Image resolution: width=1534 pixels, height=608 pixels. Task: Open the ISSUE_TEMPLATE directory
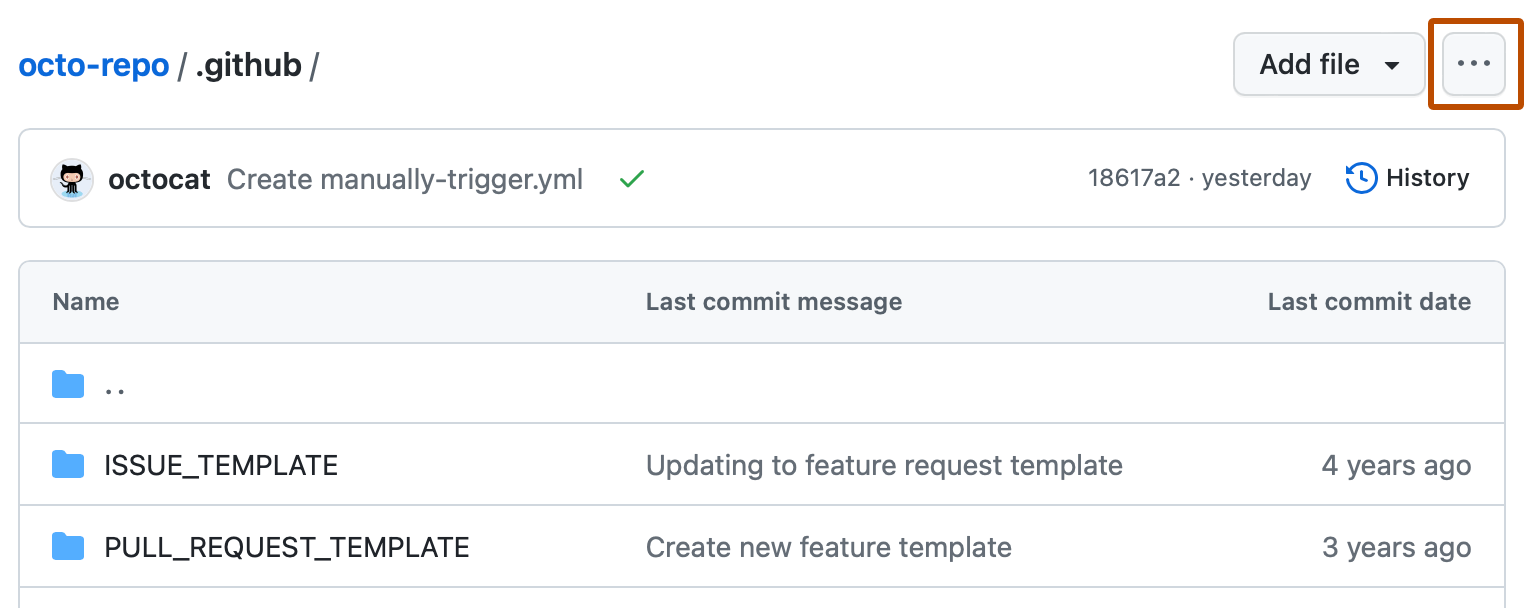(x=221, y=464)
